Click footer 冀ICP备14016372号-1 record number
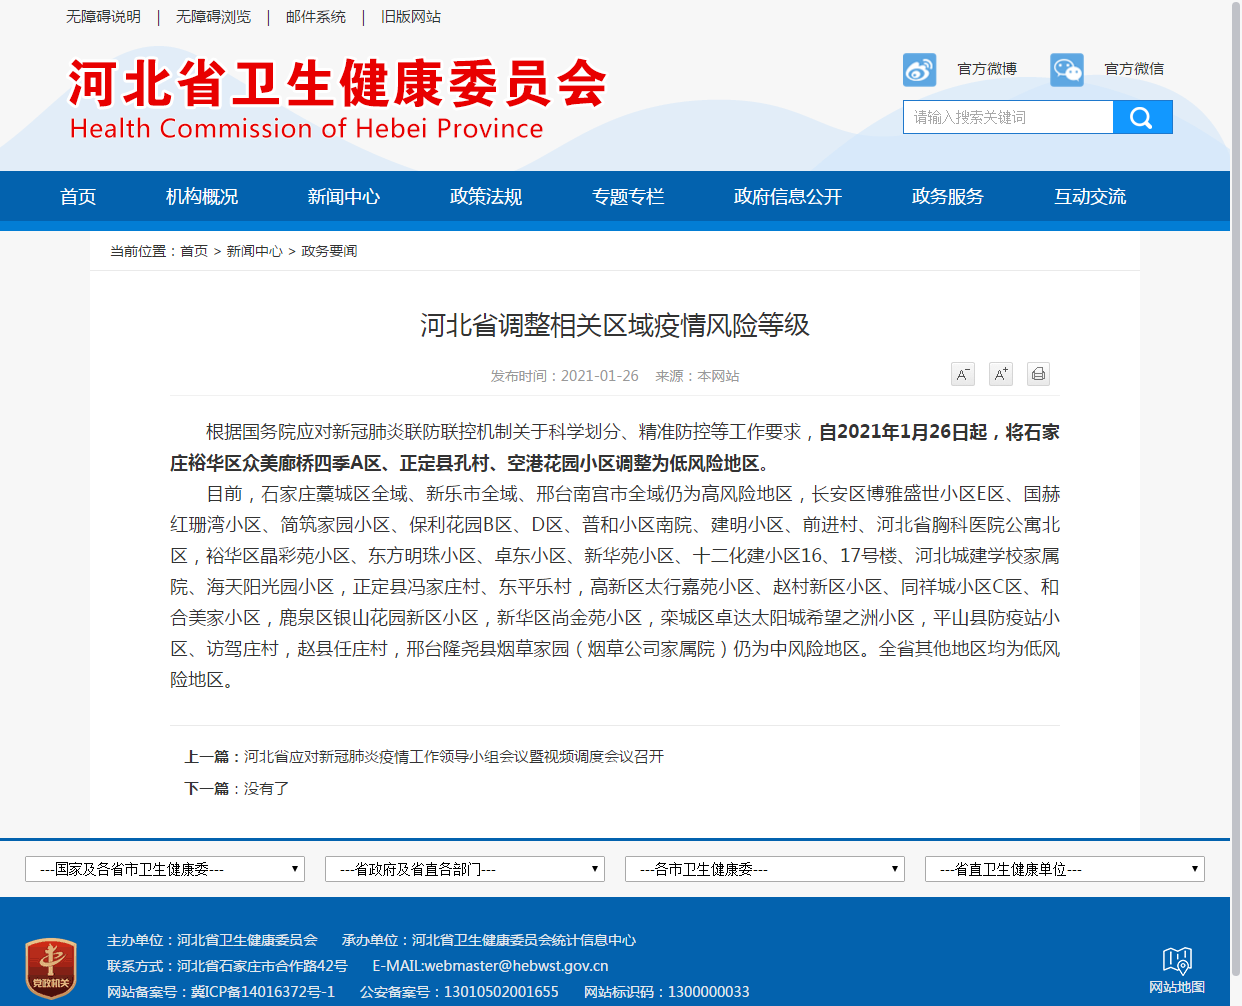 [263, 992]
